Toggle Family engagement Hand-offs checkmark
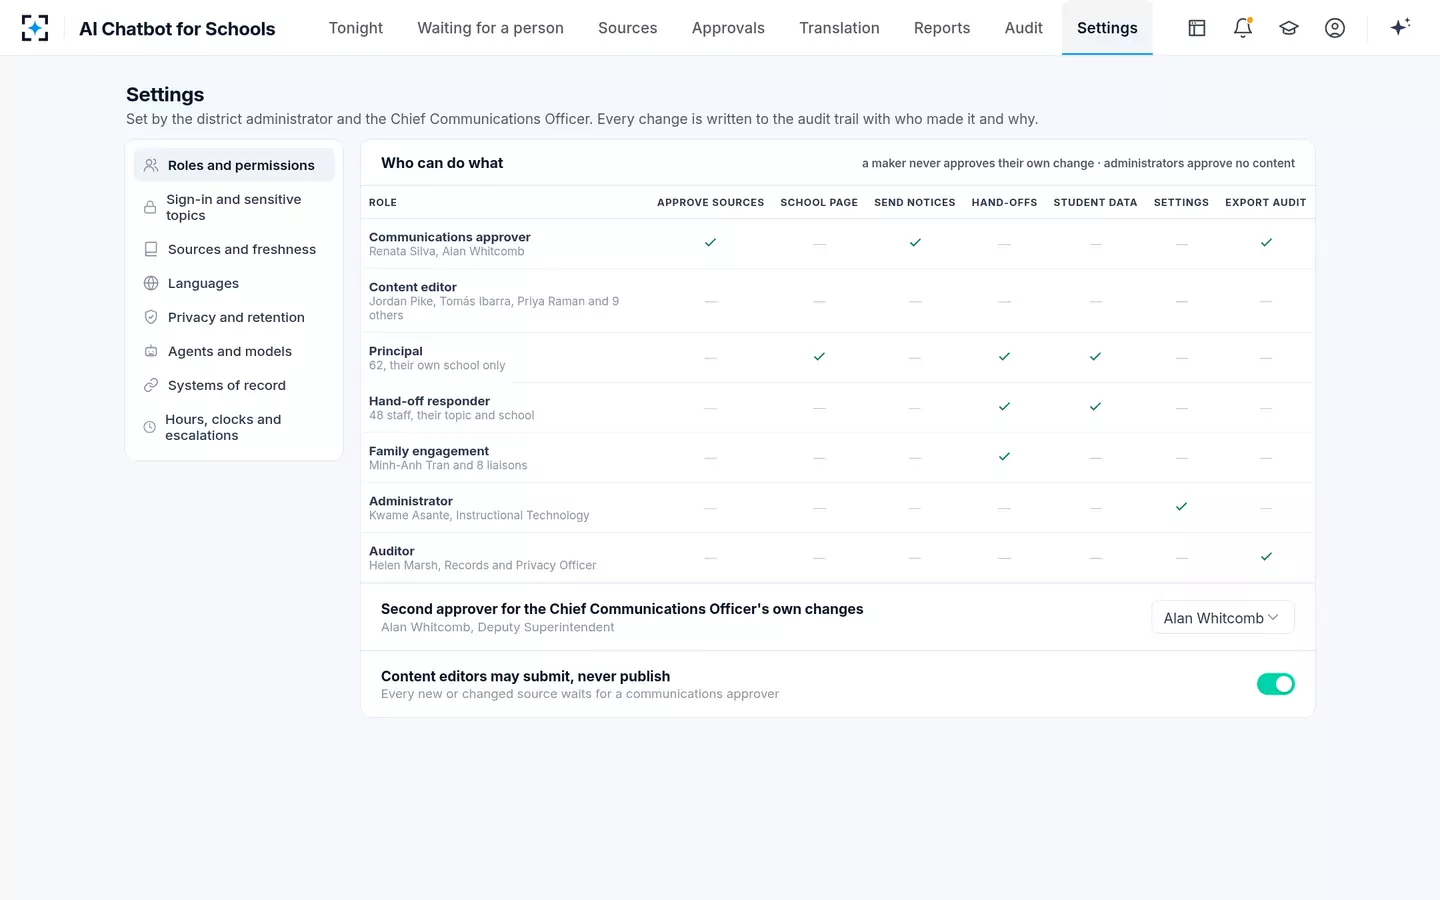The height and width of the screenshot is (900, 1440). [1004, 457]
